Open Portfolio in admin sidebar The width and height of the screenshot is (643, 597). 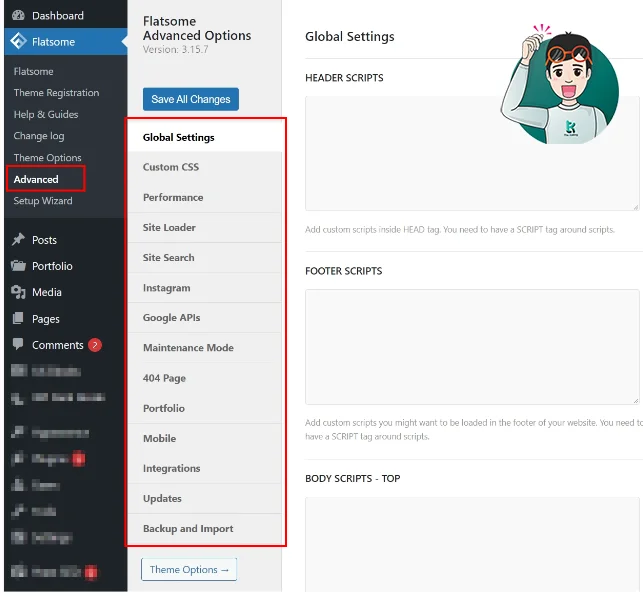click(52, 266)
